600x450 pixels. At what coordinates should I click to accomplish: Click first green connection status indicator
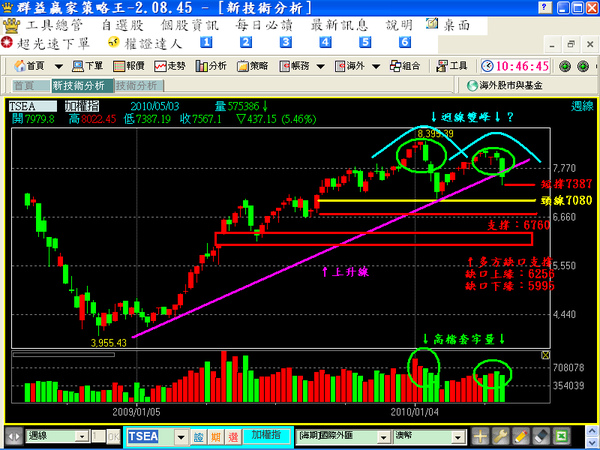(565, 66)
